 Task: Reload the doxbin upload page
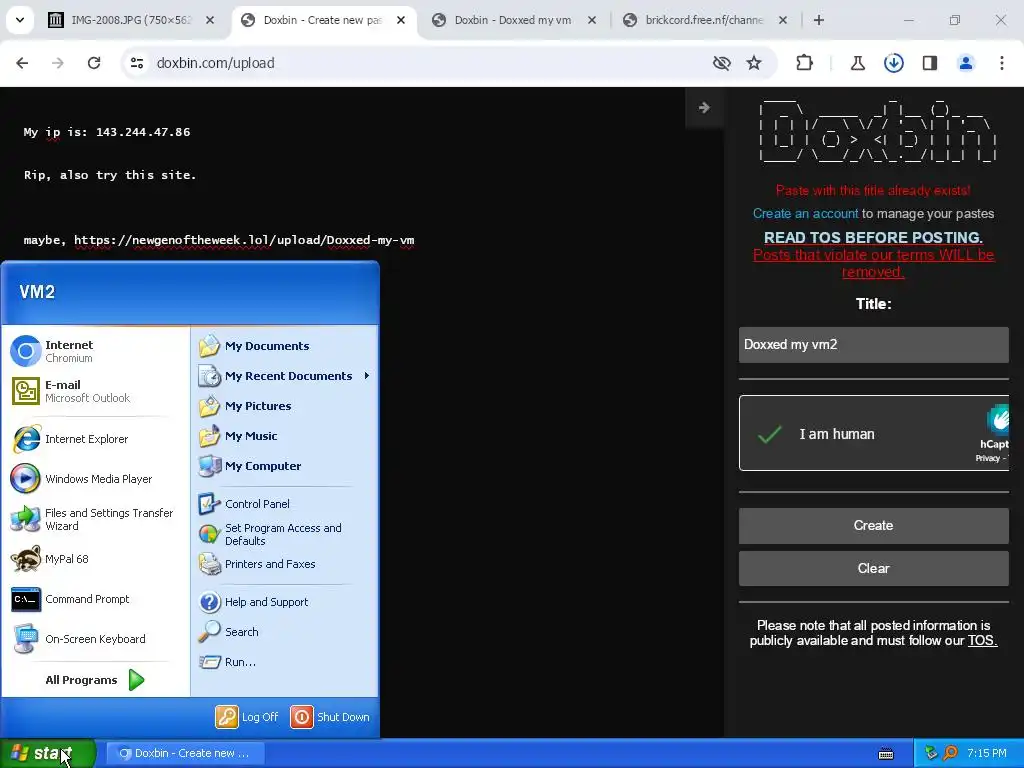point(94,63)
